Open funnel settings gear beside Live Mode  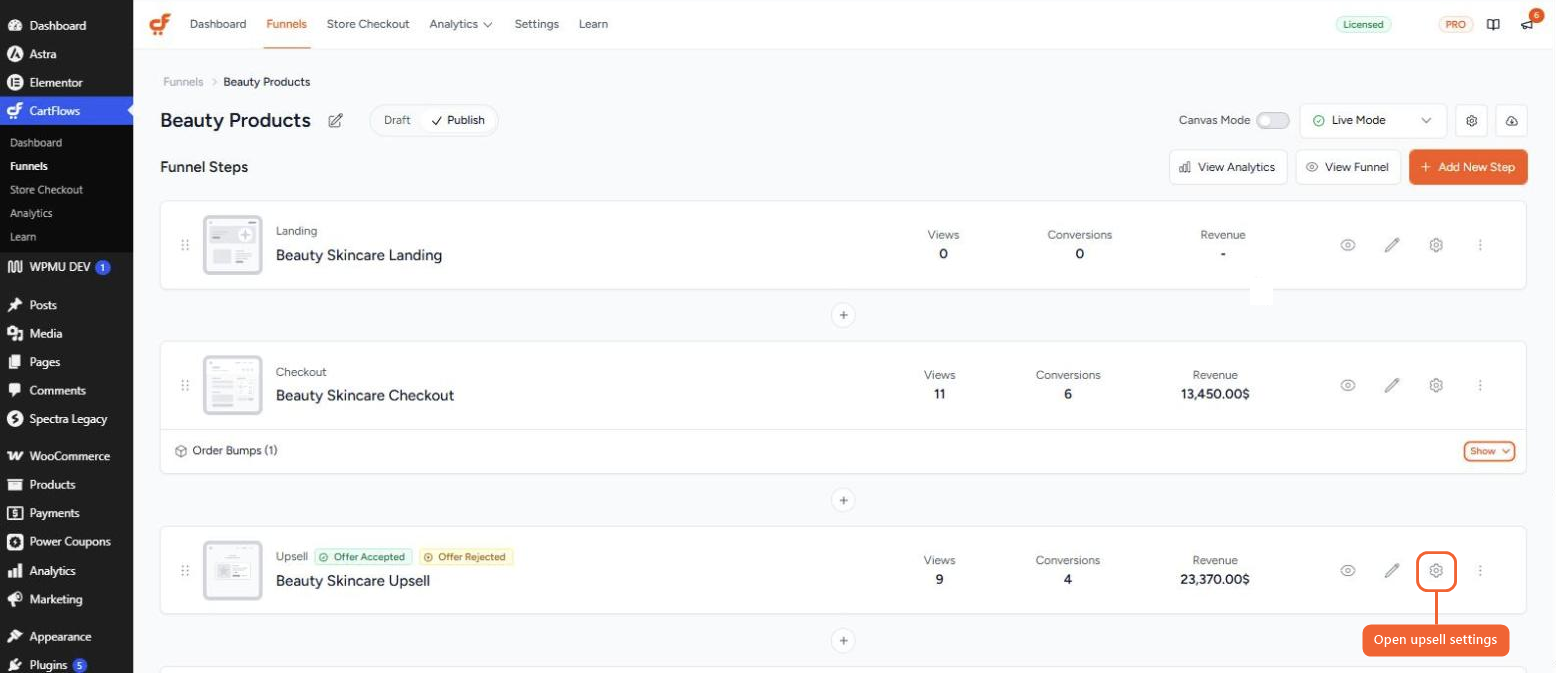coord(1472,120)
